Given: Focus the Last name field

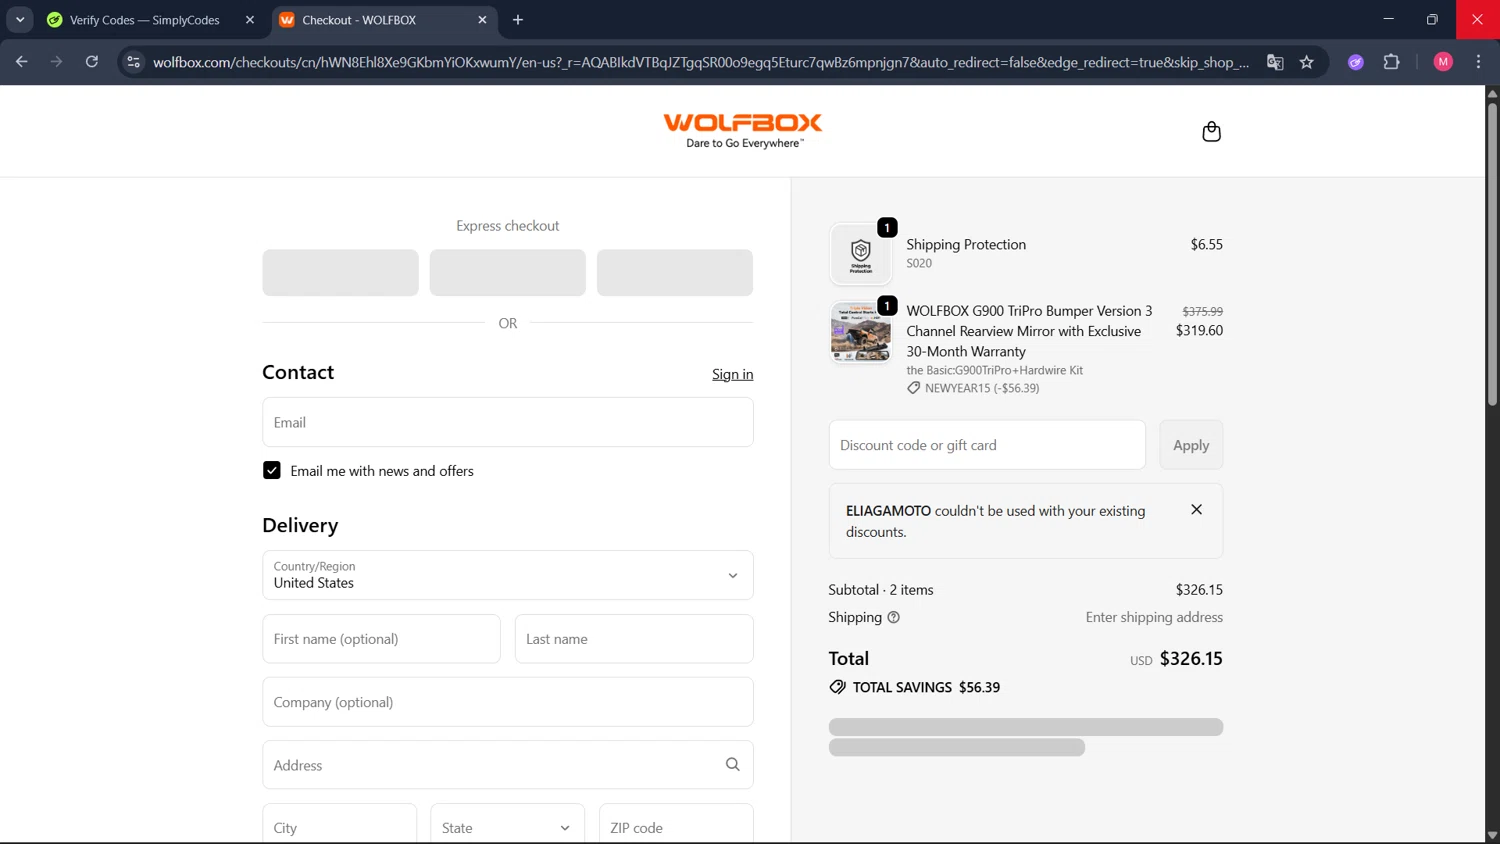Looking at the screenshot, I should [x=634, y=639].
